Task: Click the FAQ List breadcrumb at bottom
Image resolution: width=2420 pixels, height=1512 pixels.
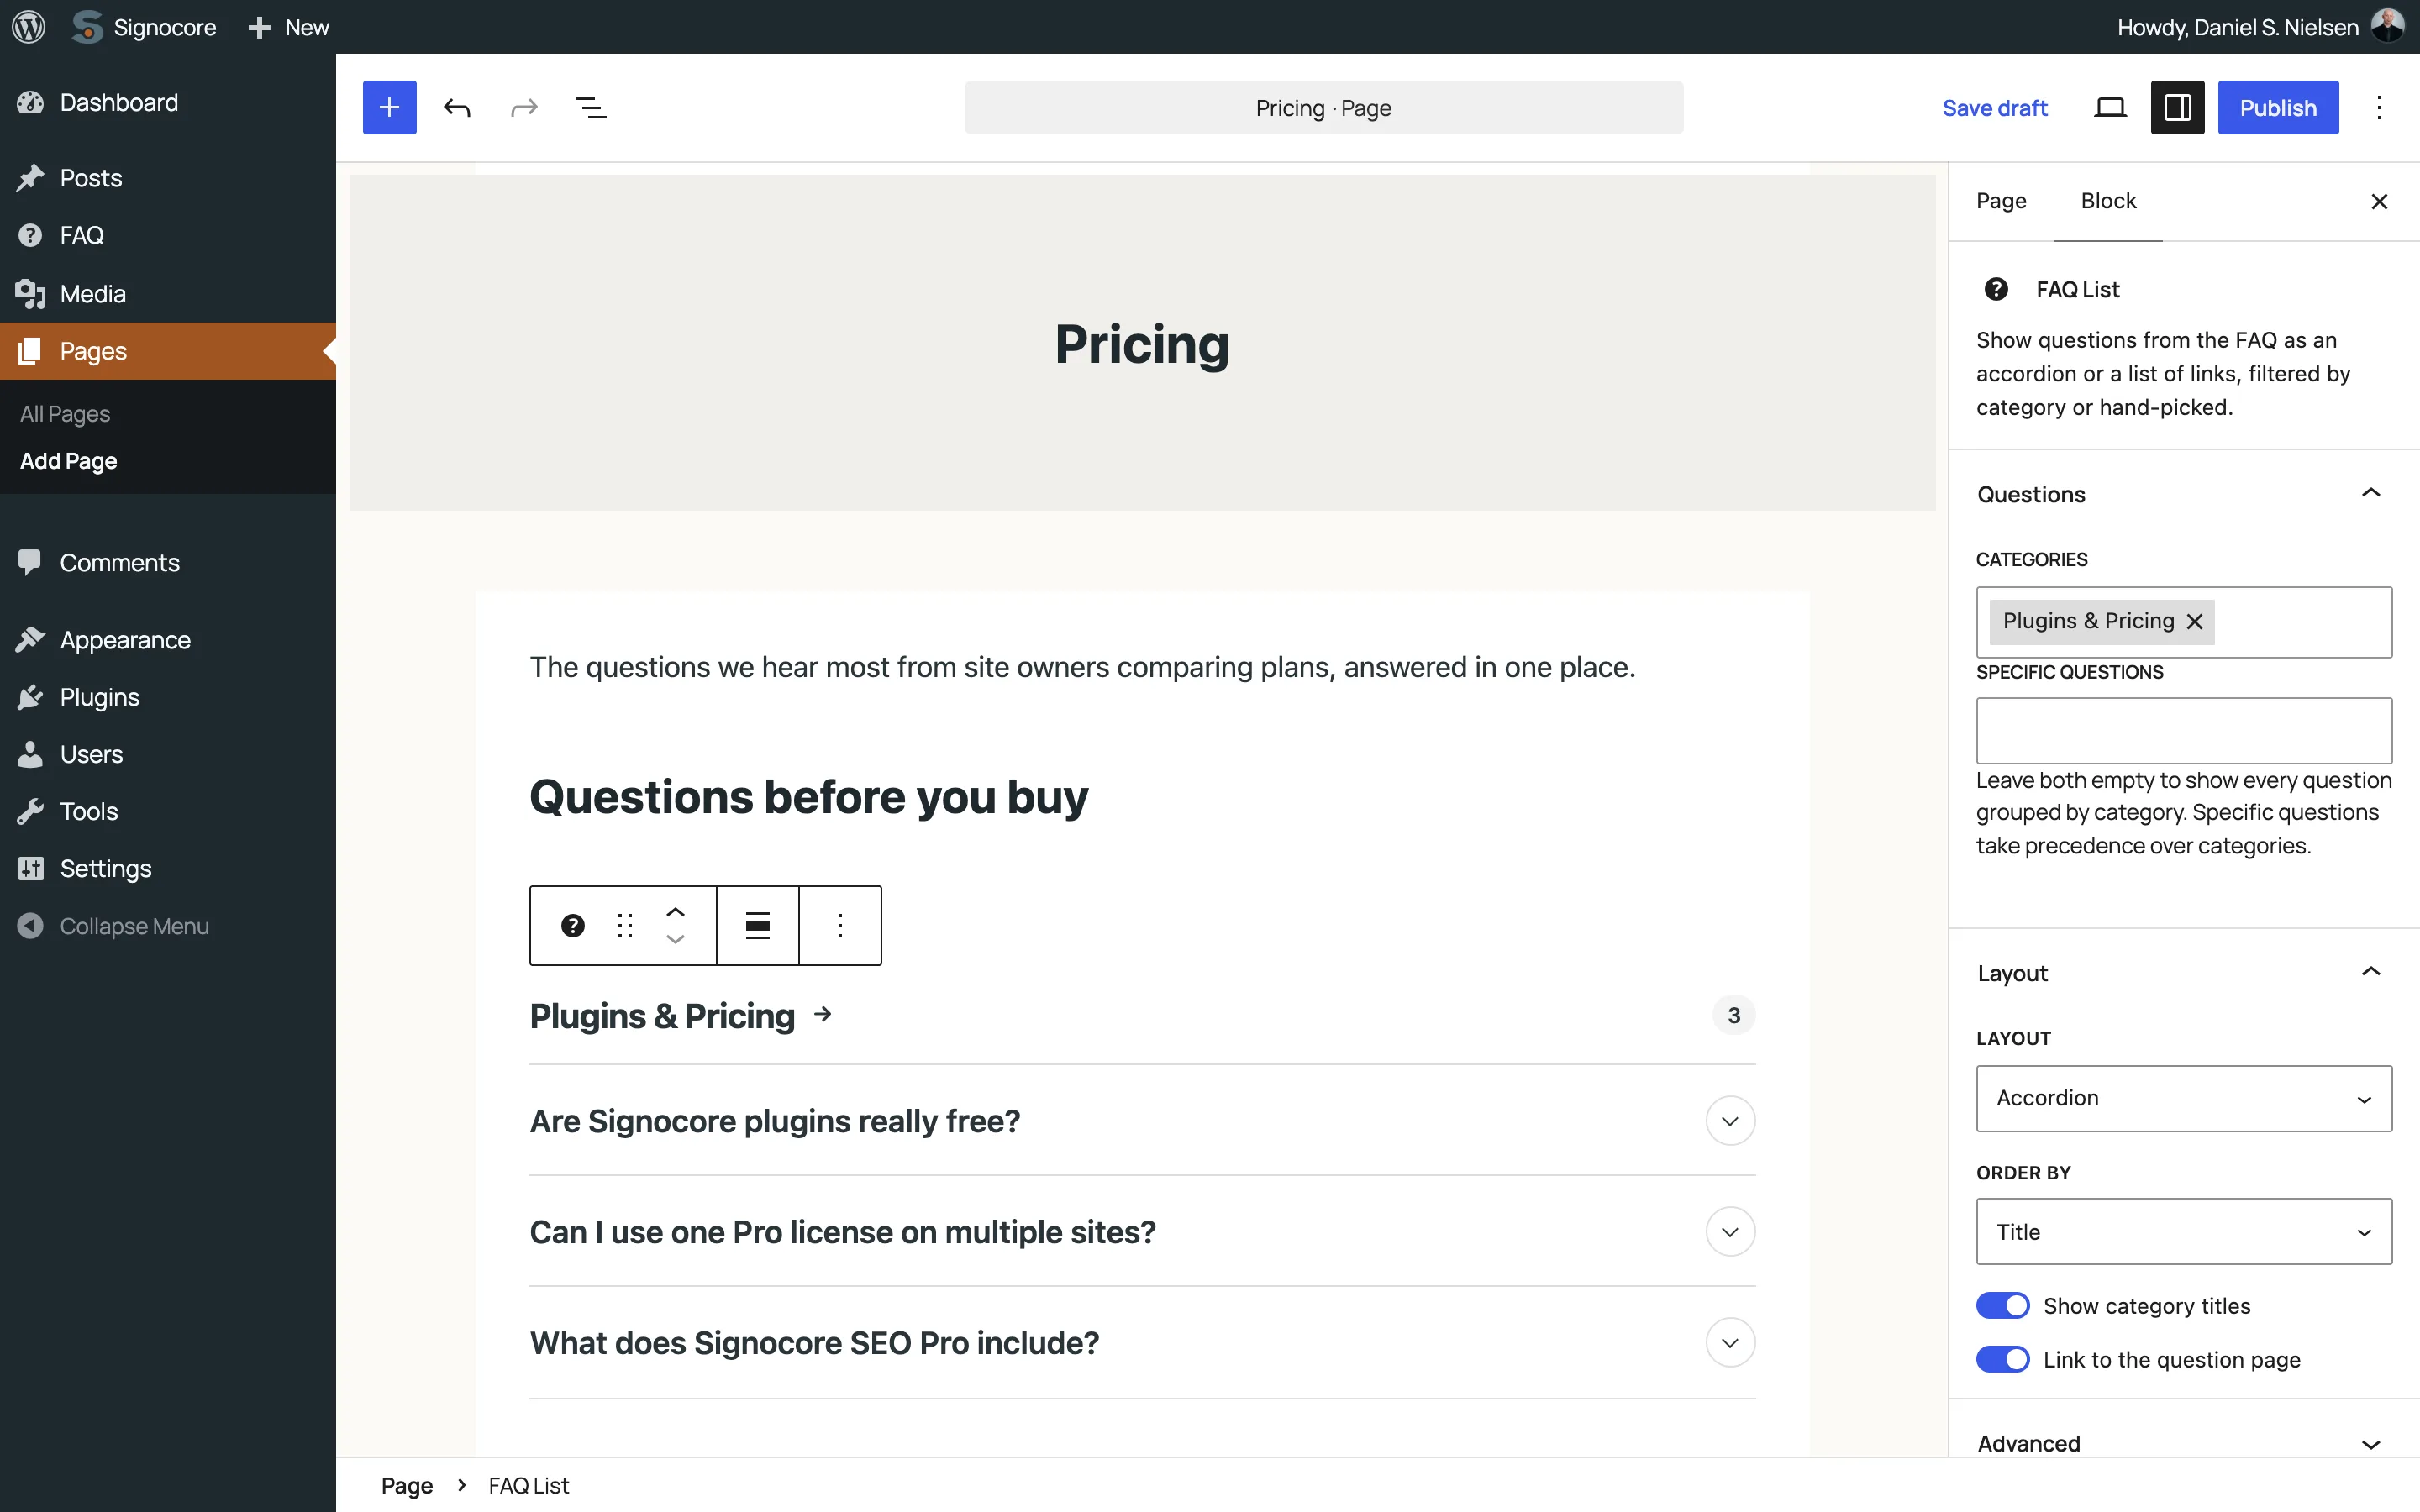Action: [529, 1485]
